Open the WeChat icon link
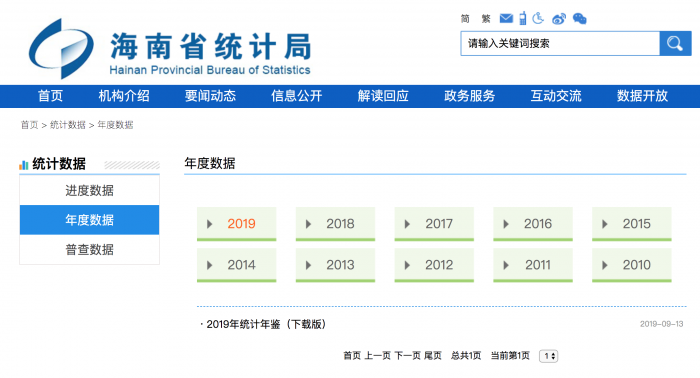700x378 pixels. pyautogui.click(x=579, y=19)
